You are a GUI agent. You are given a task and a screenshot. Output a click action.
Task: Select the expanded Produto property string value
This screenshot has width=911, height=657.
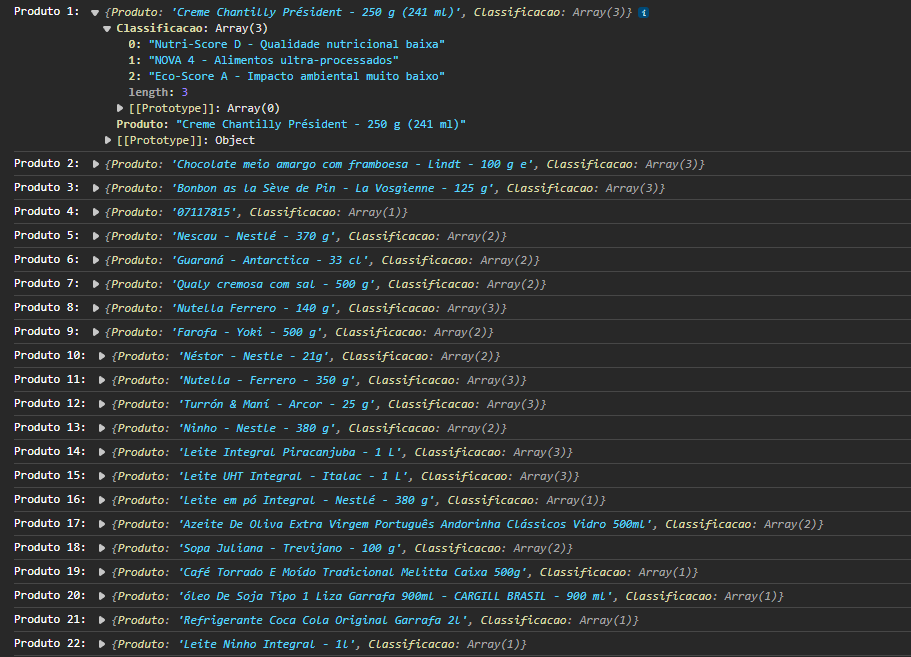[x=321, y=124]
